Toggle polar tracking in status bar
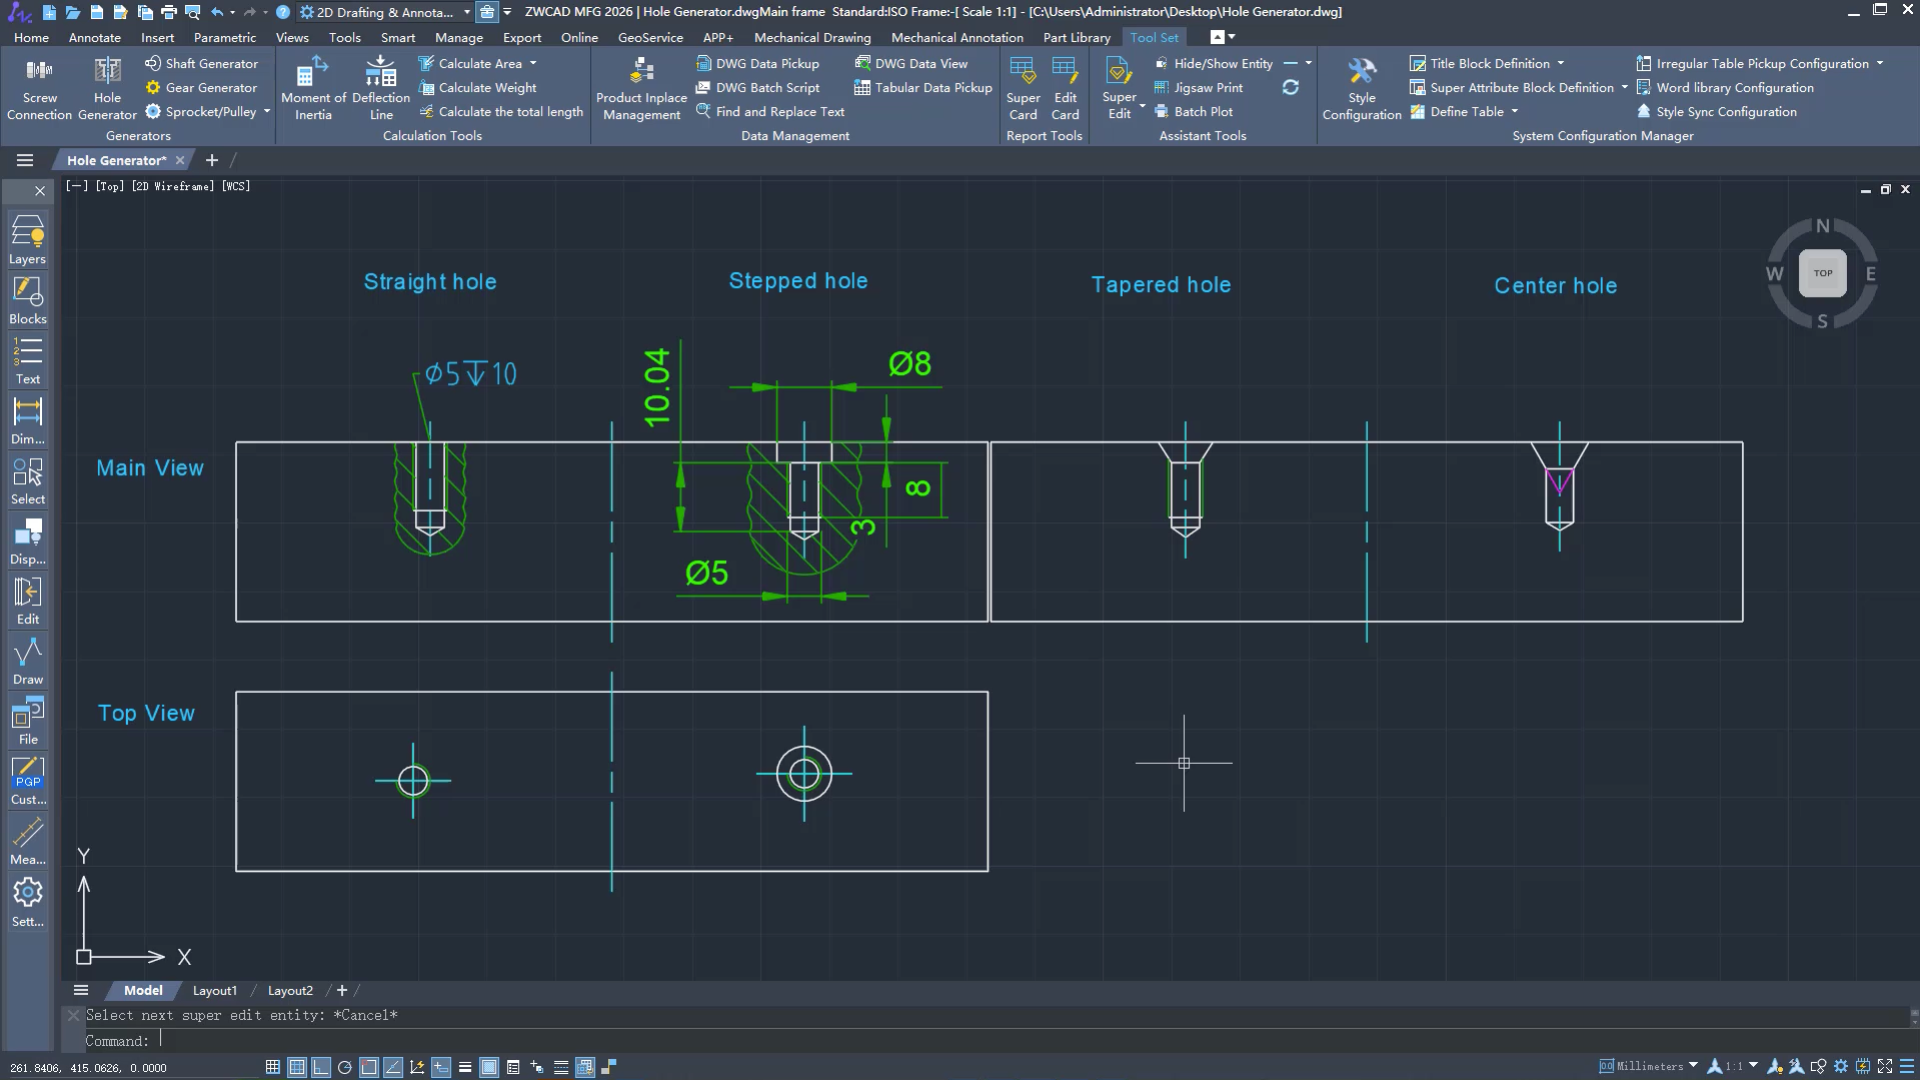1920x1080 pixels. click(x=344, y=1067)
